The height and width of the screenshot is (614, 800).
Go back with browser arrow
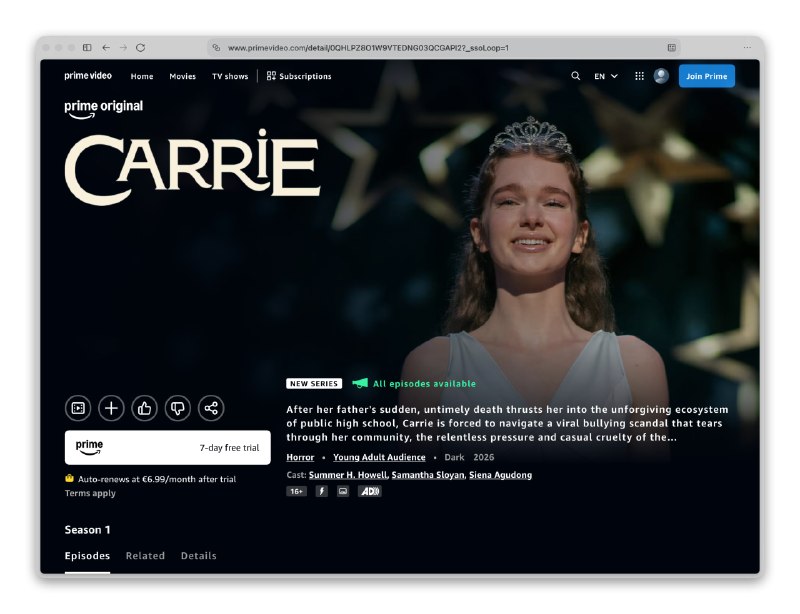(106, 47)
